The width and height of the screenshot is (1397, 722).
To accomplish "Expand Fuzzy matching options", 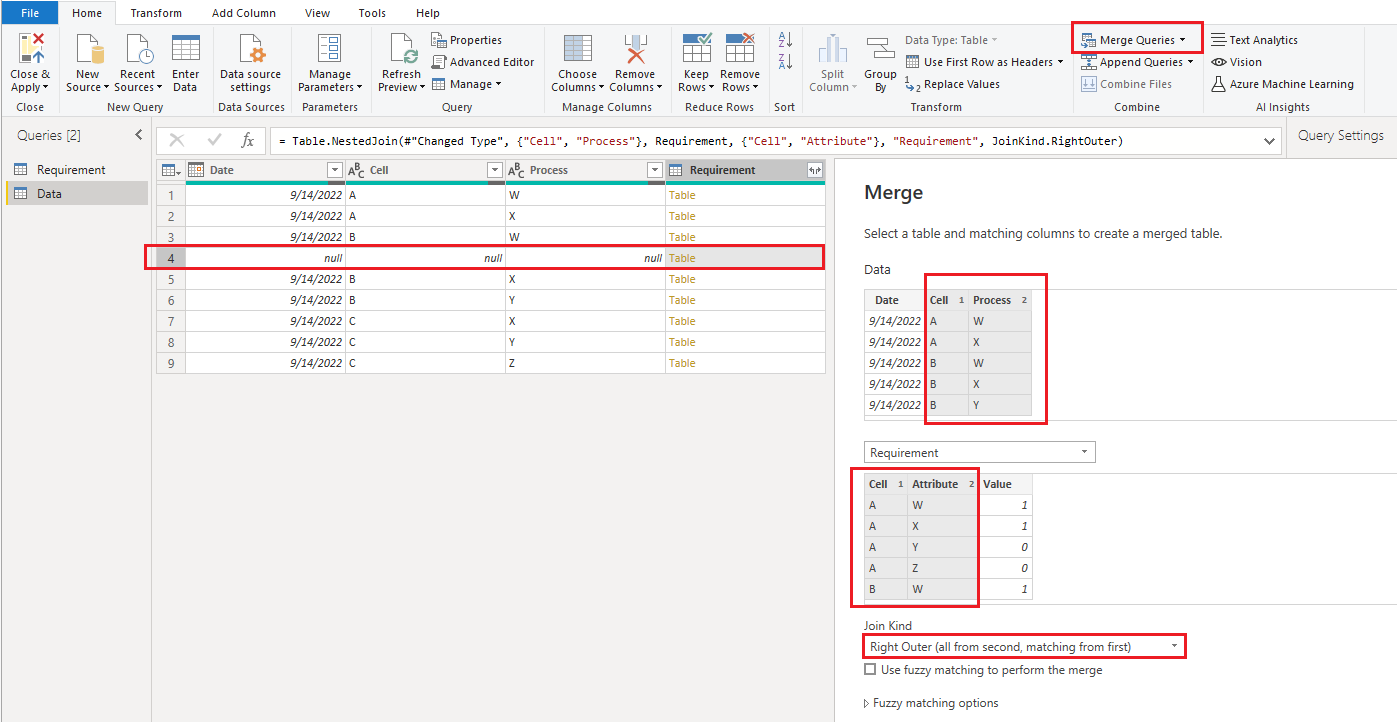I will pyautogui.click(x=931, y=703).
